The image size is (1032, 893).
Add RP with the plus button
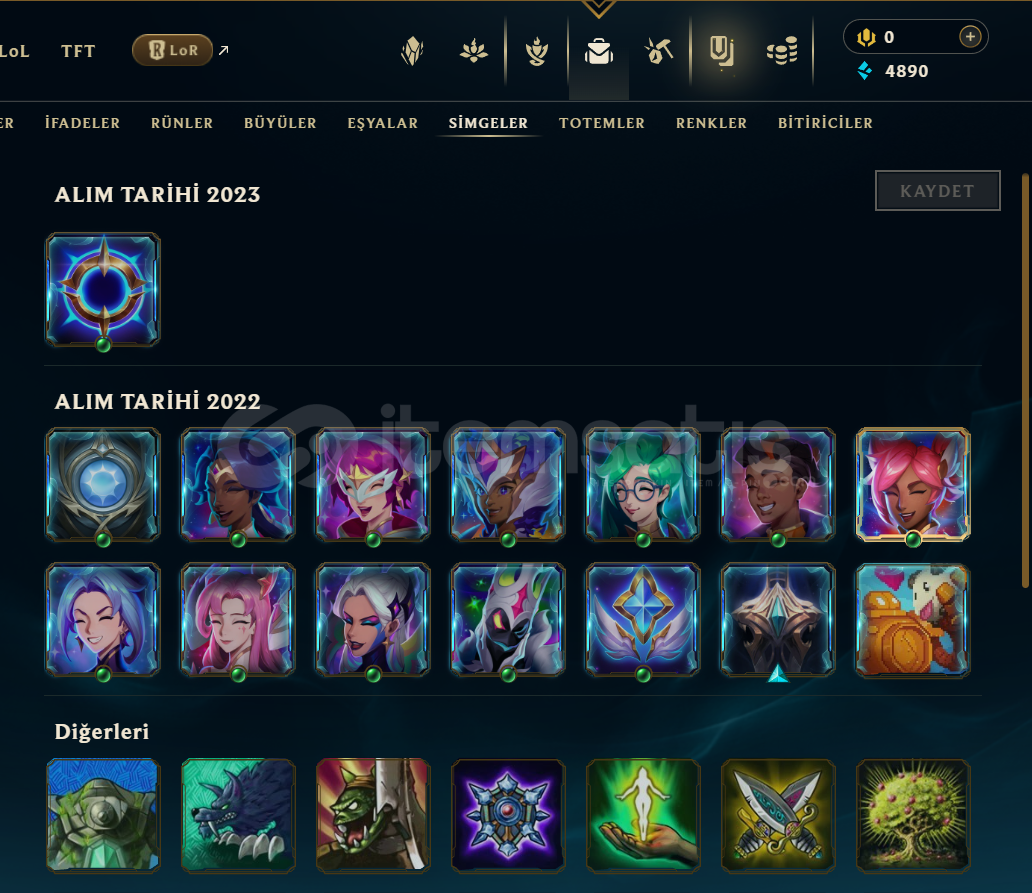pyautogui.click(x=970, y=37)
